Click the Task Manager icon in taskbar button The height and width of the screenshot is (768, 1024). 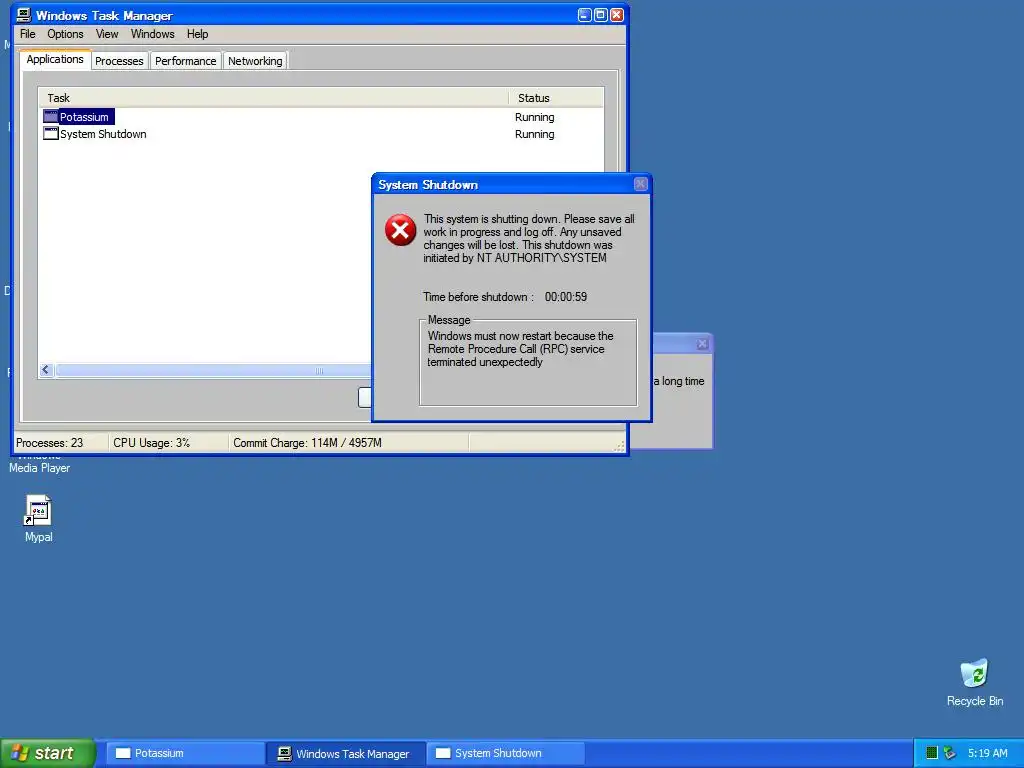coord(284,753)
